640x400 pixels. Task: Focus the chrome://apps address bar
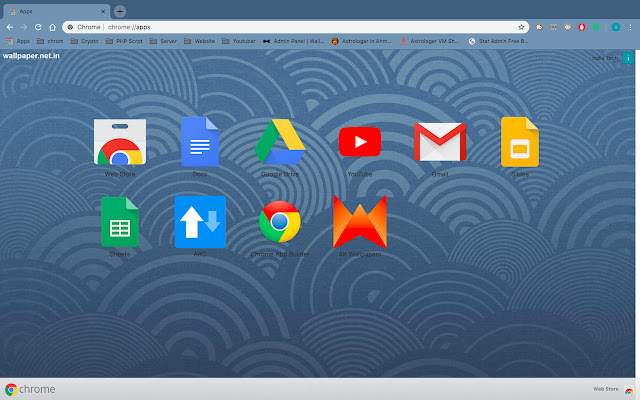[x=296, y=27]
